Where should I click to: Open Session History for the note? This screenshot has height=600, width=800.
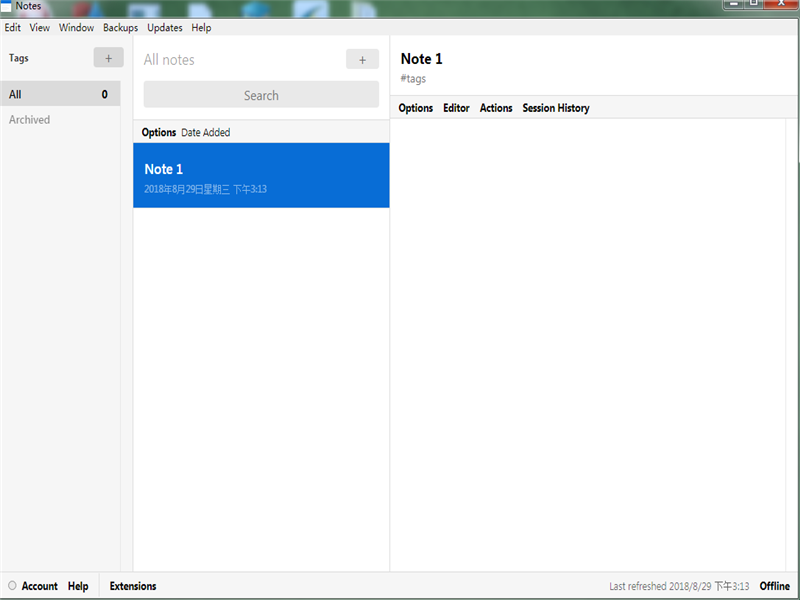click(556, 108)
